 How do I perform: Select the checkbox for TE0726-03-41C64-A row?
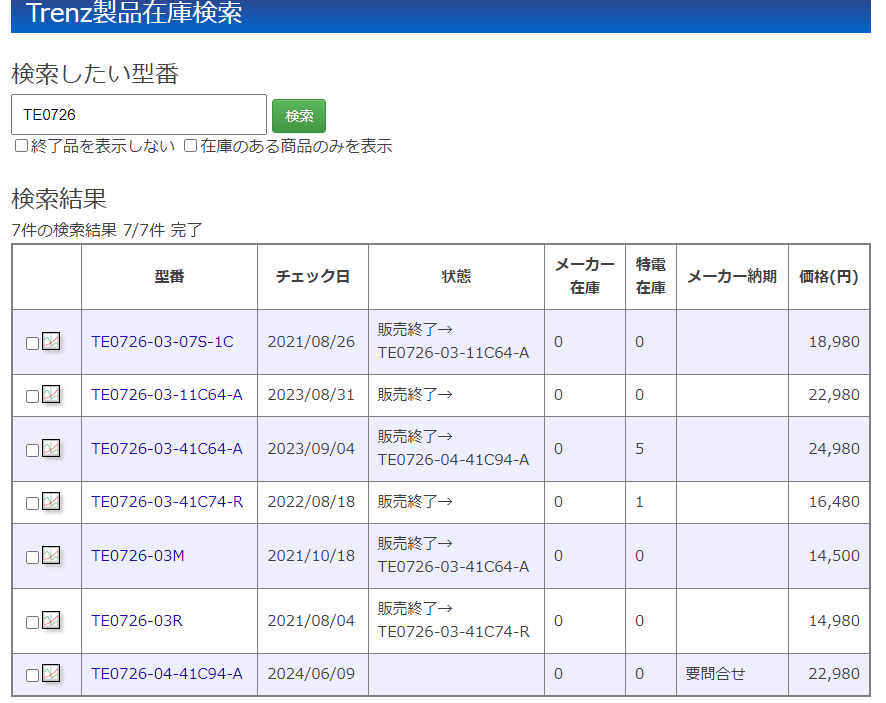click(32, 450)
